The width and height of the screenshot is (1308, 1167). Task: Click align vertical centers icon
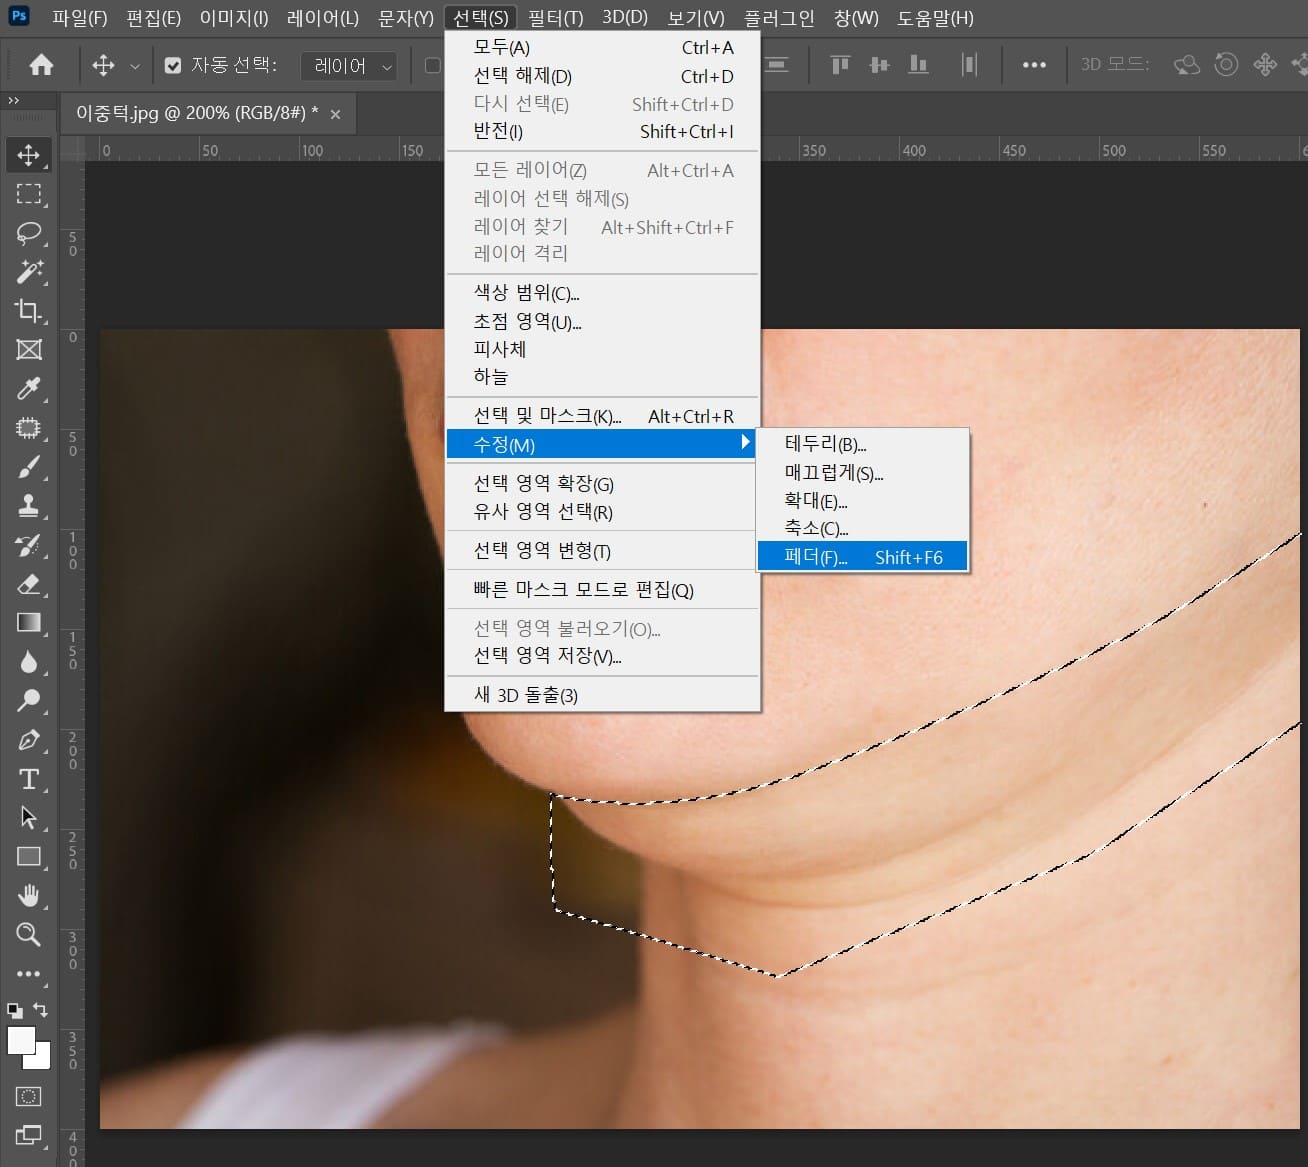point(879,65)
